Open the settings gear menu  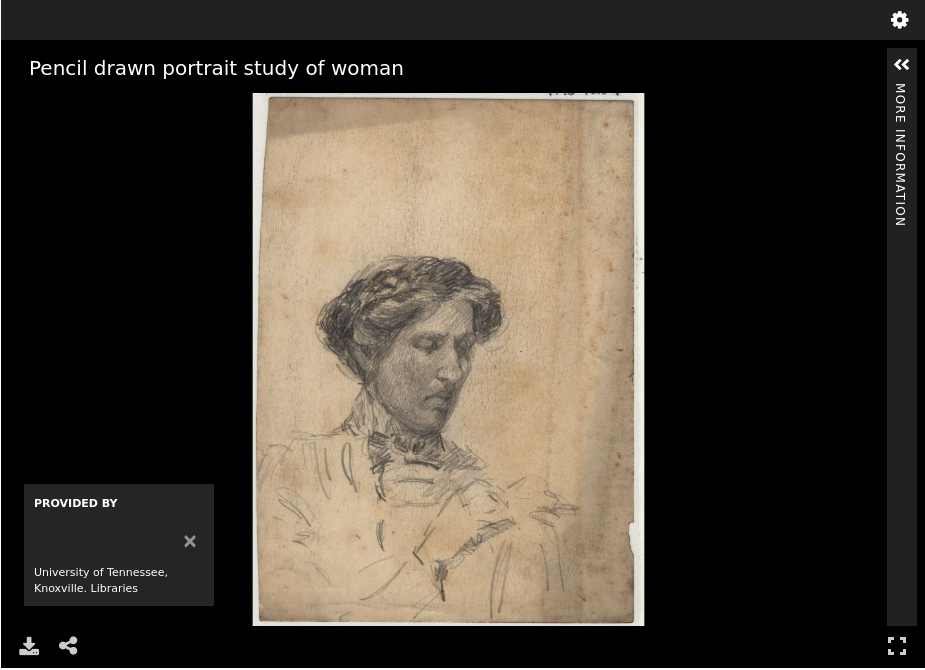coord(899,20)
